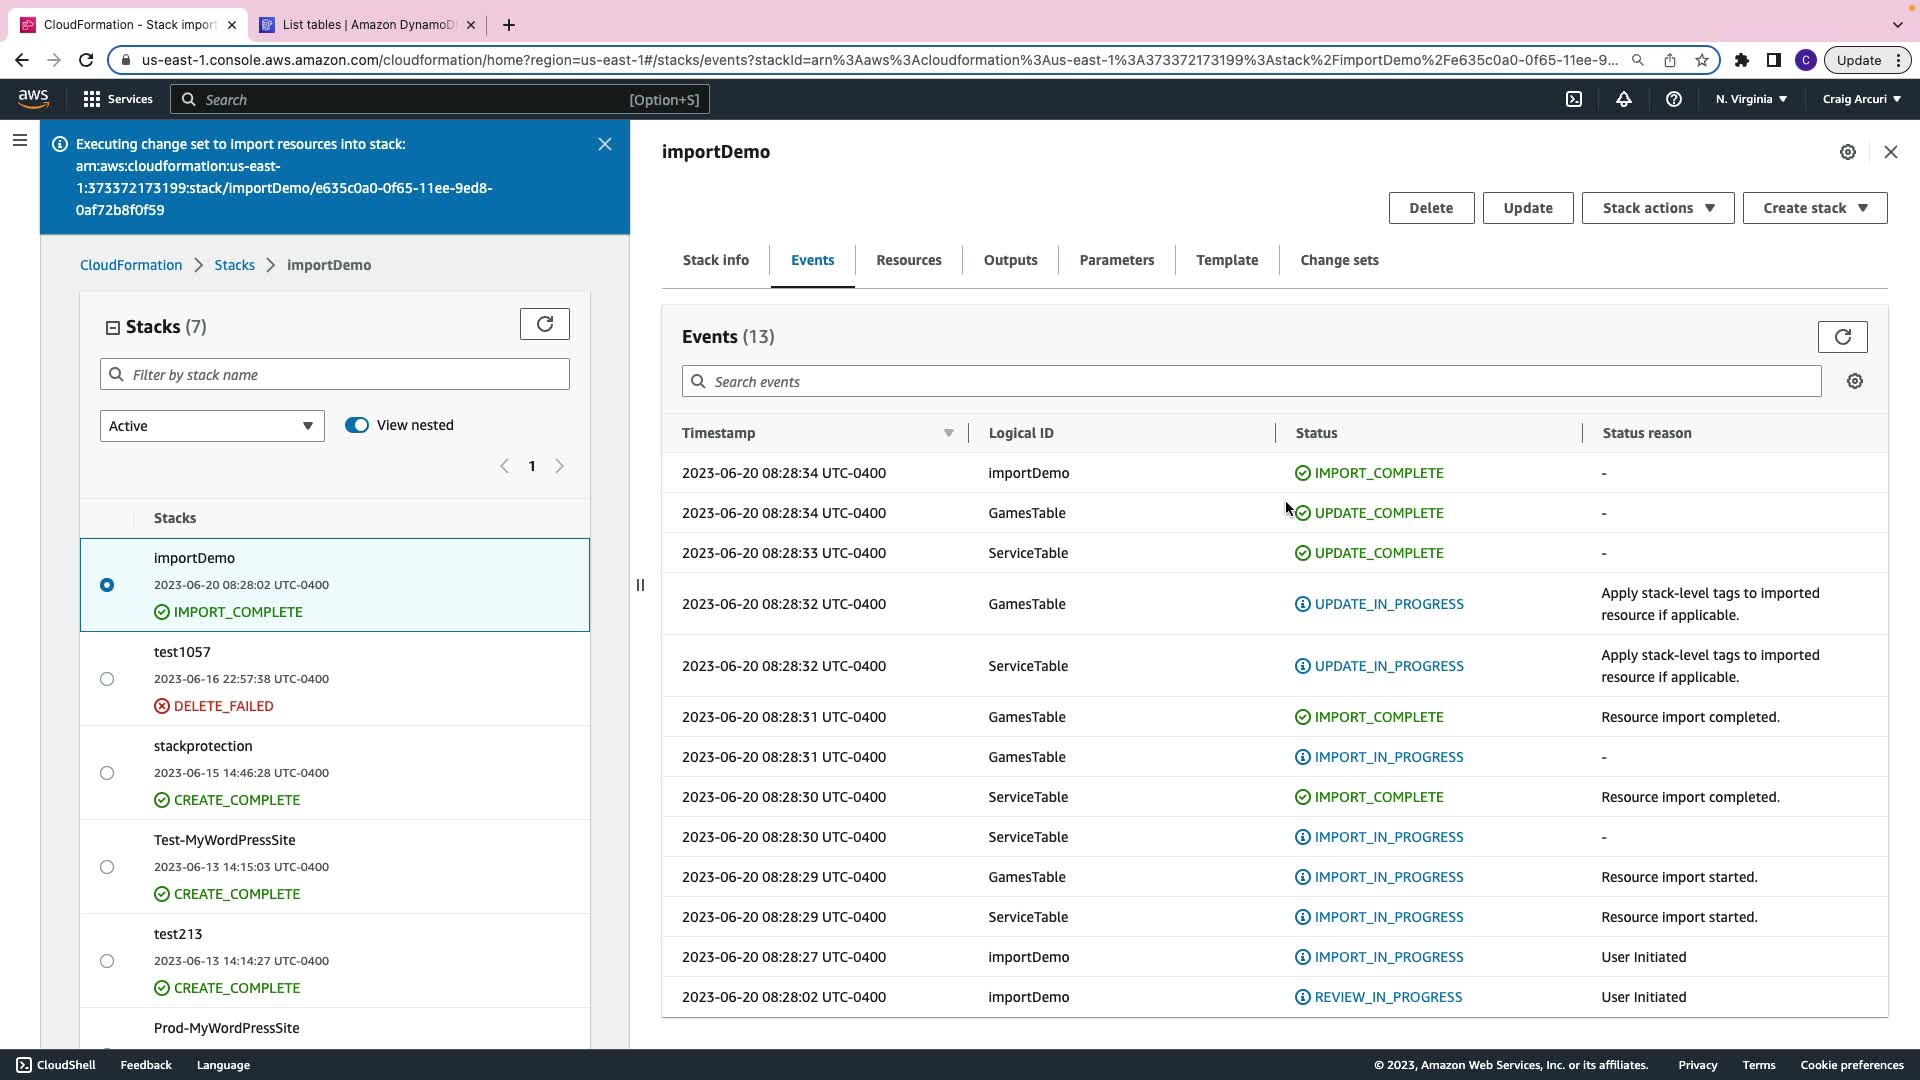Click the CloudFormation breadcrumb link

pyautogui.click(x=131, y=265)
